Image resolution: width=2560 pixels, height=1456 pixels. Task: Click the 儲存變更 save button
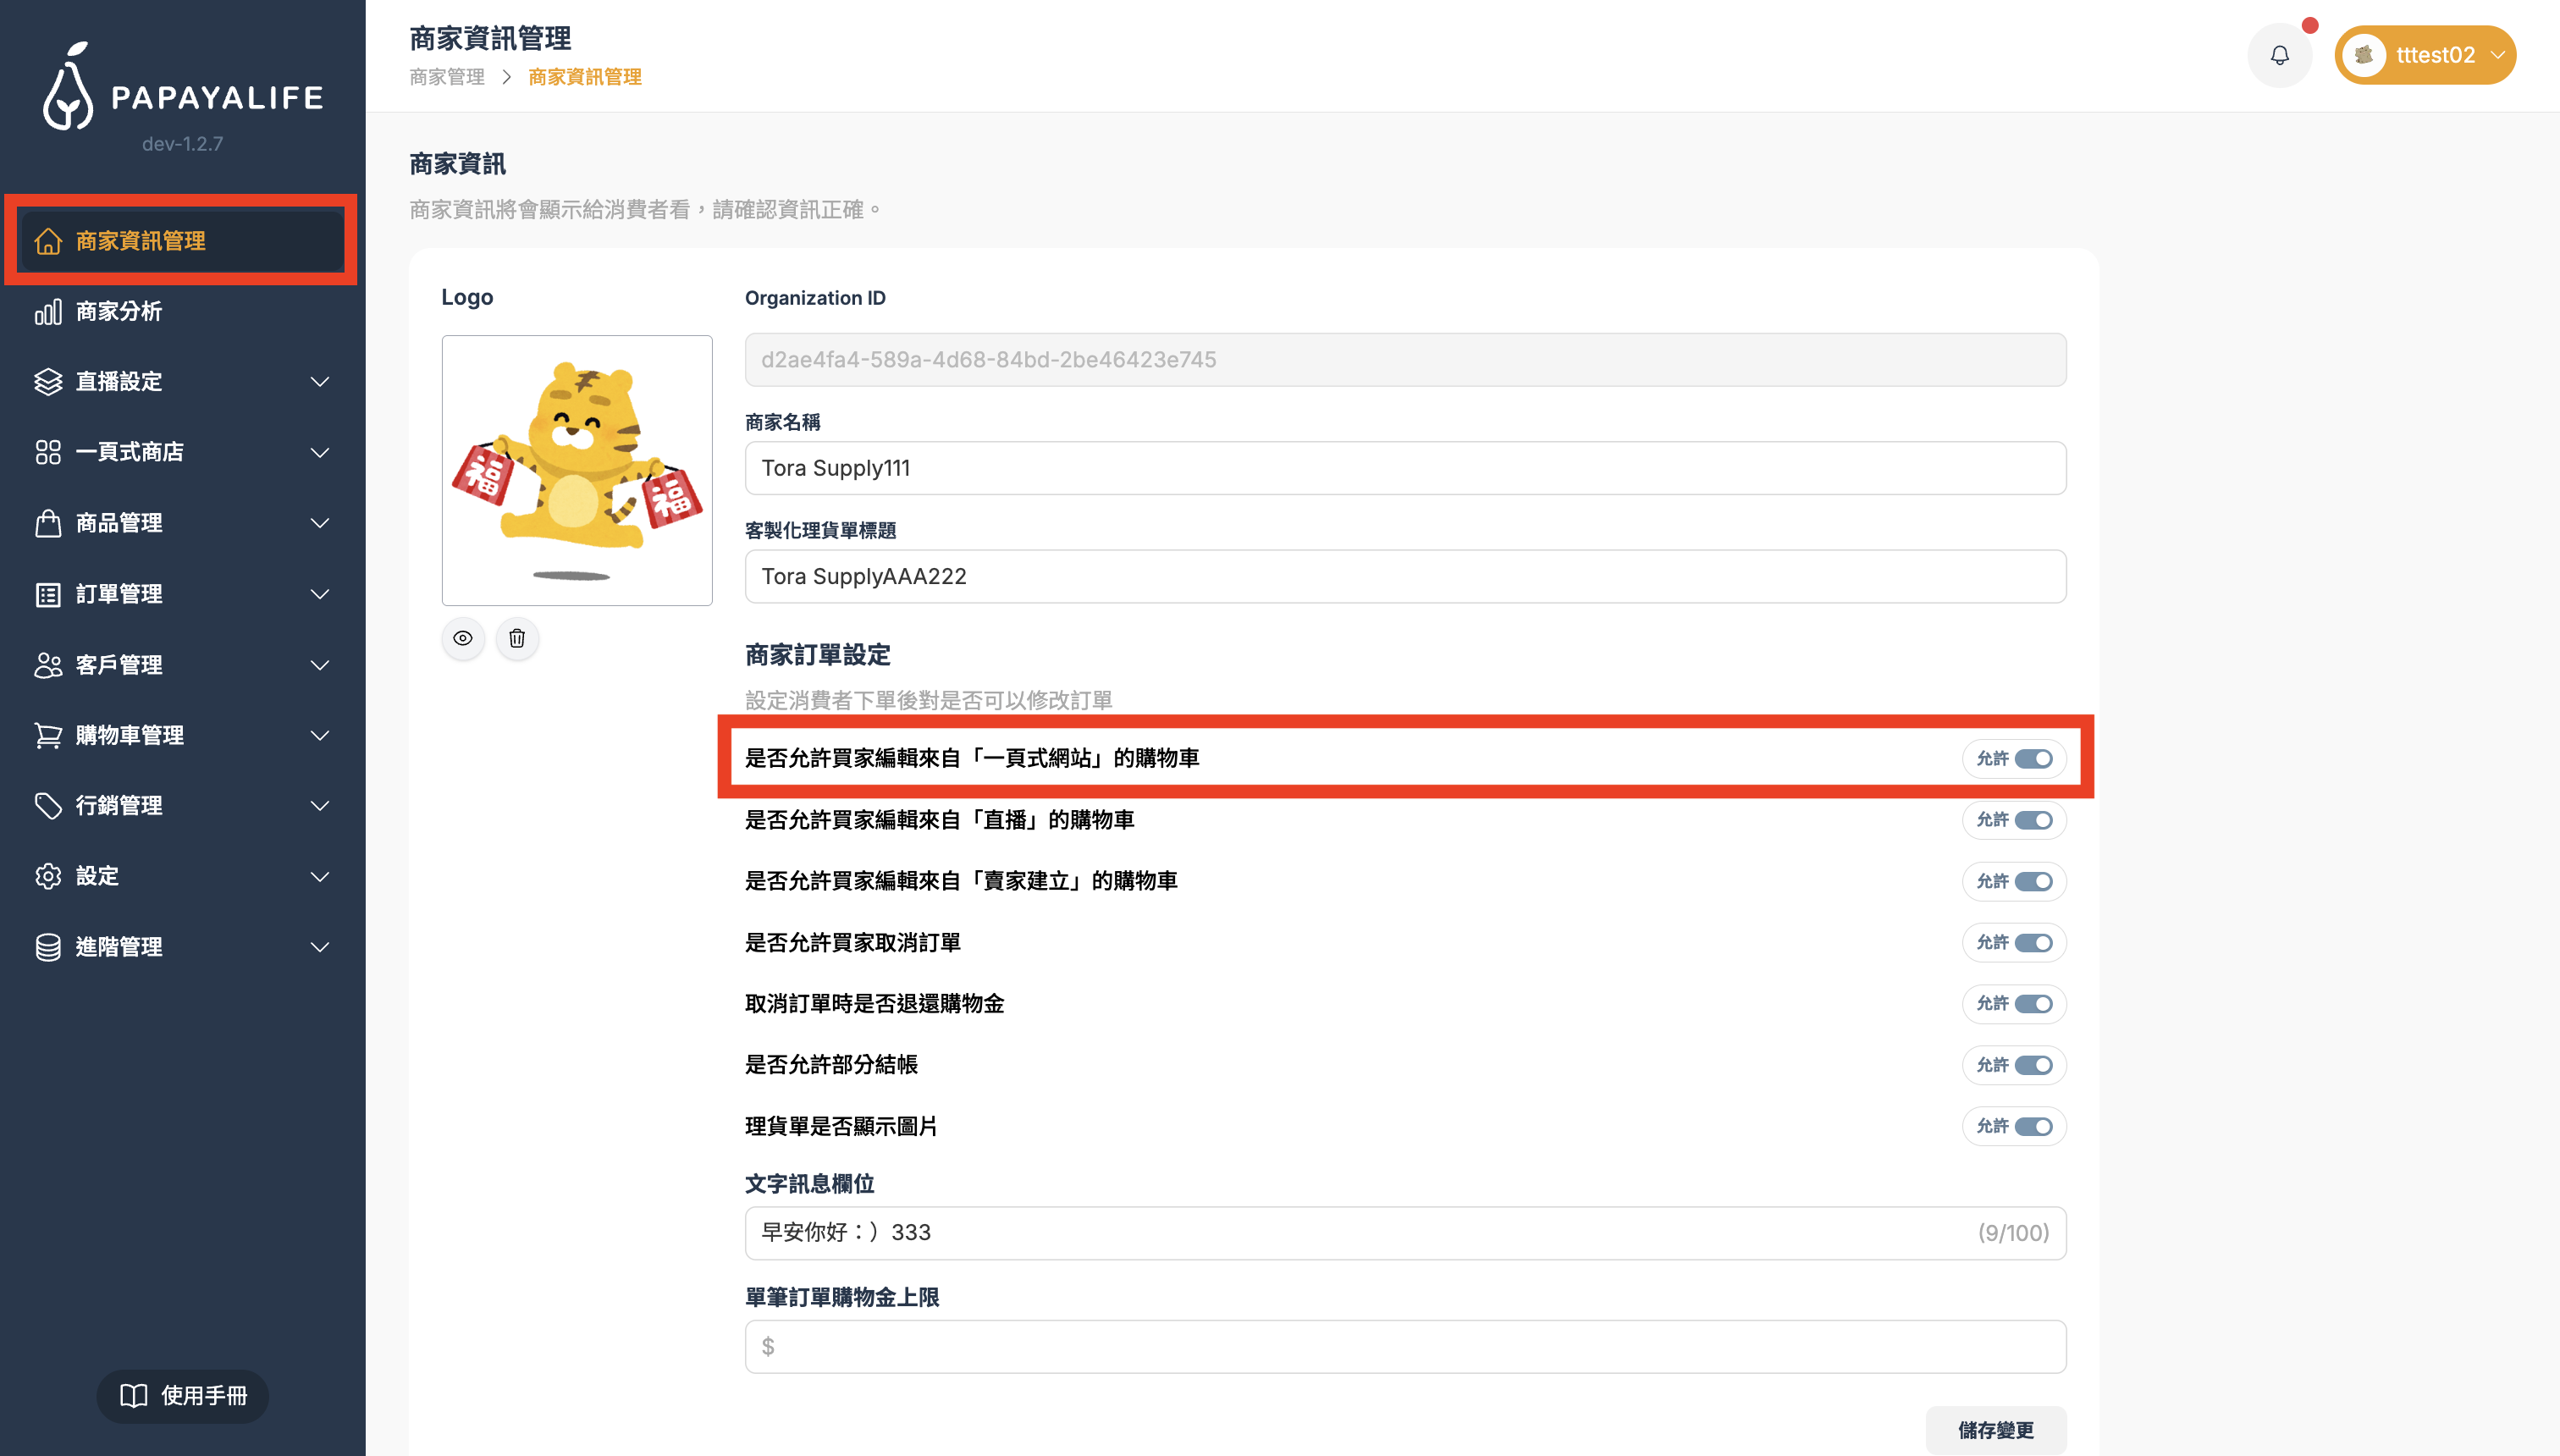point(1995,1430)
